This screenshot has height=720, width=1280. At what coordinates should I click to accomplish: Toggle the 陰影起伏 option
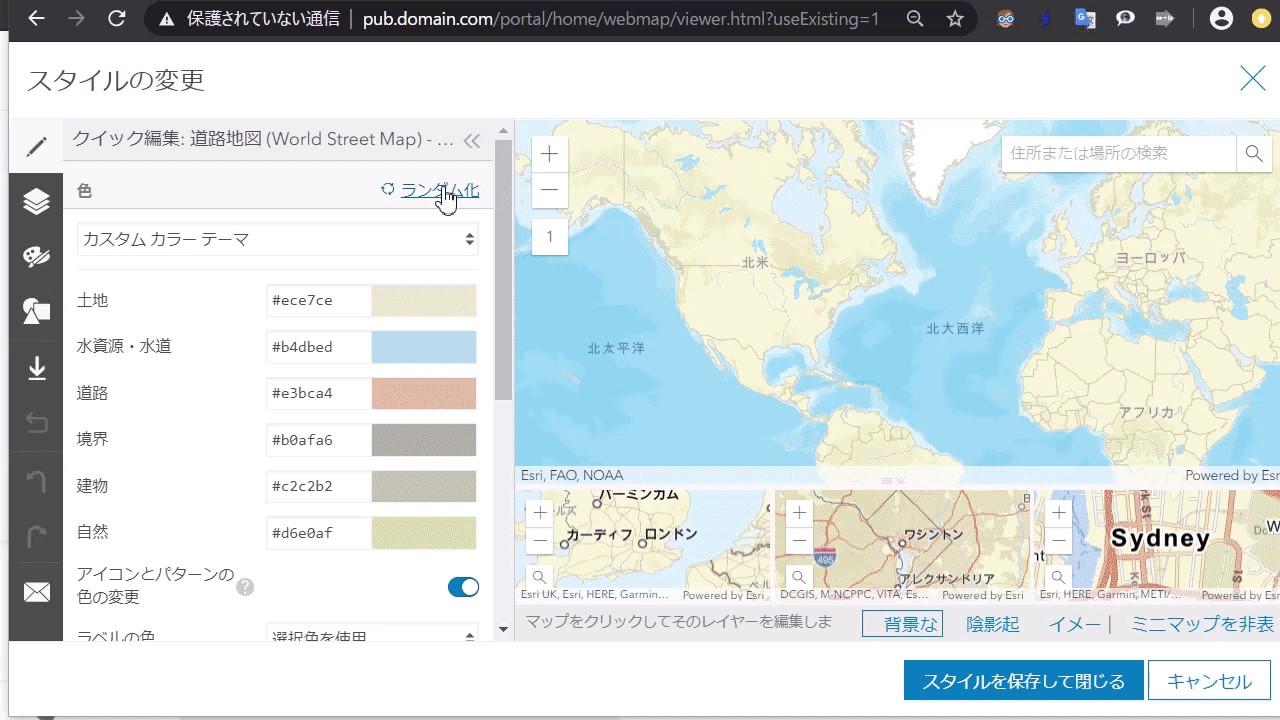[993, 624]
